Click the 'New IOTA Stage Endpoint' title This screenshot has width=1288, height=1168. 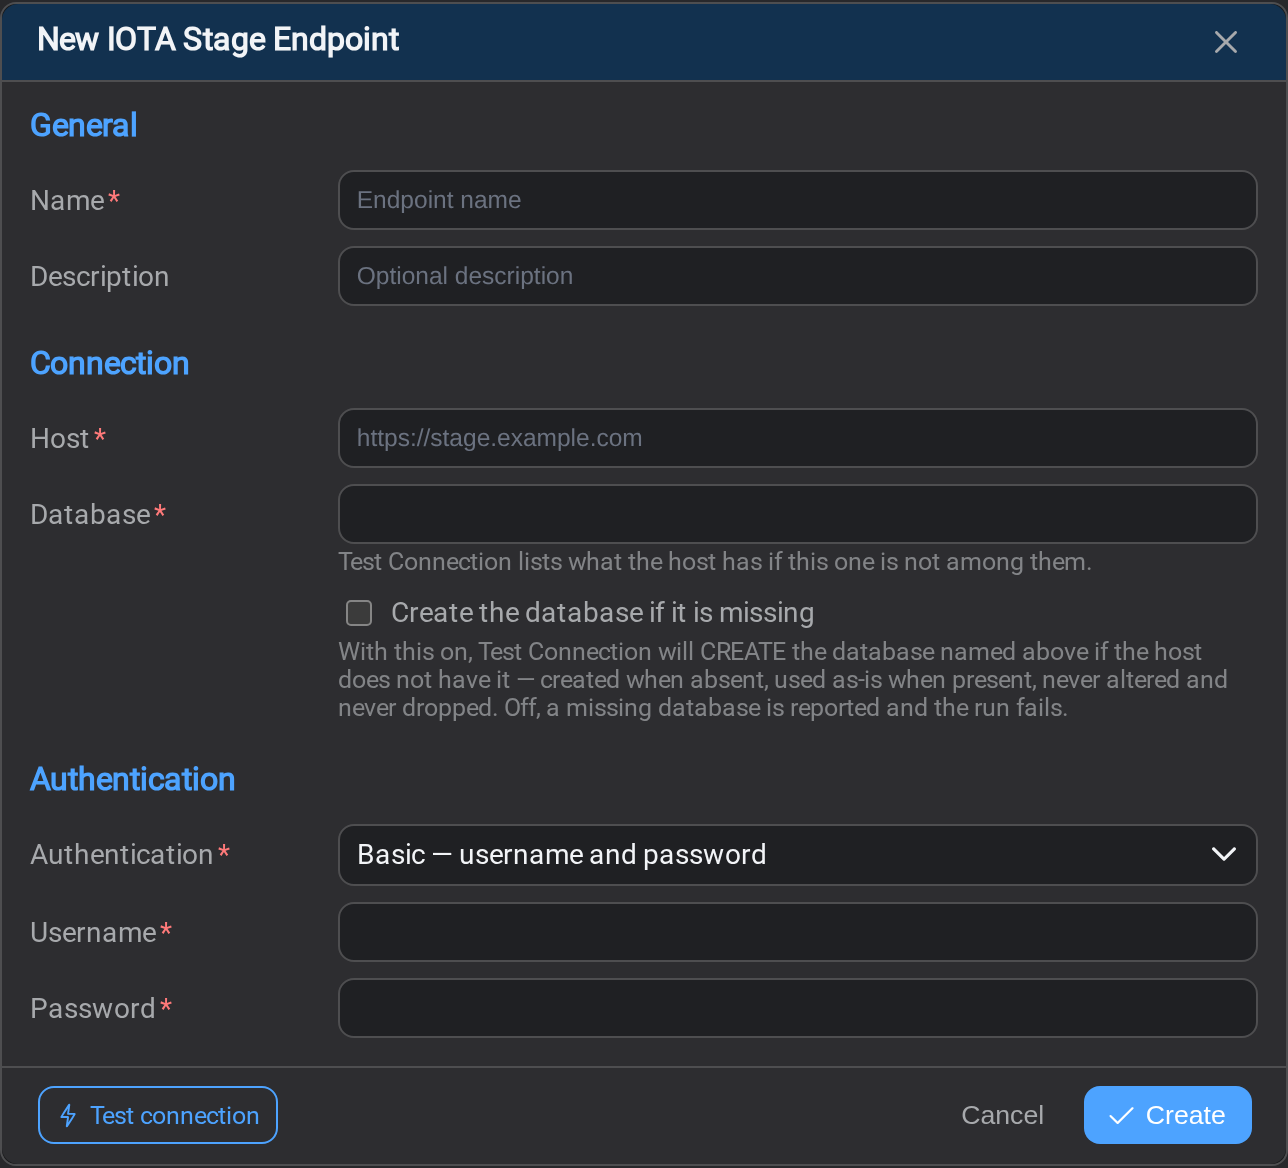click(x=218, y=39)
